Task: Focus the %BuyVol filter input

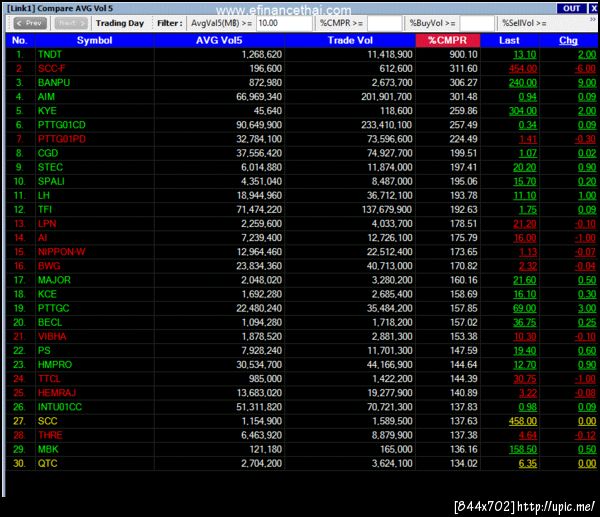Action: click(x=477, y=23)
